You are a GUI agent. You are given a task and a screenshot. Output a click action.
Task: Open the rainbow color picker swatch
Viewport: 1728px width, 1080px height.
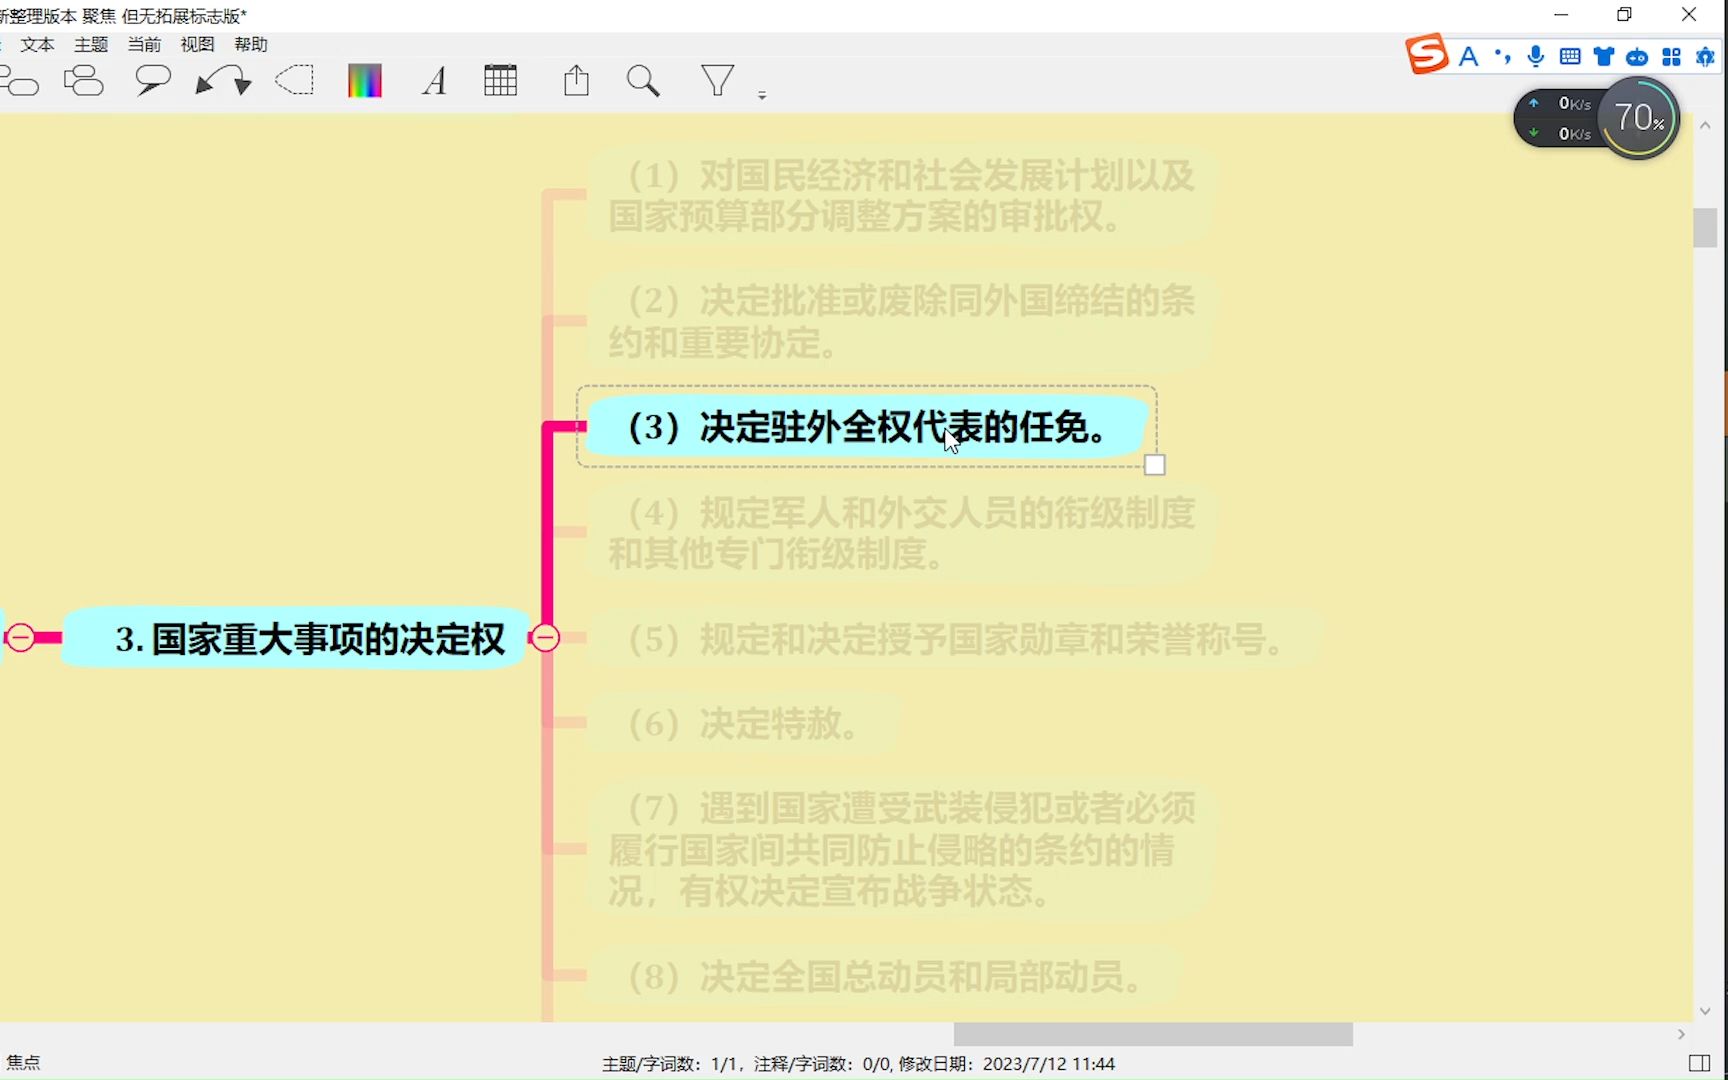(364, 80)
